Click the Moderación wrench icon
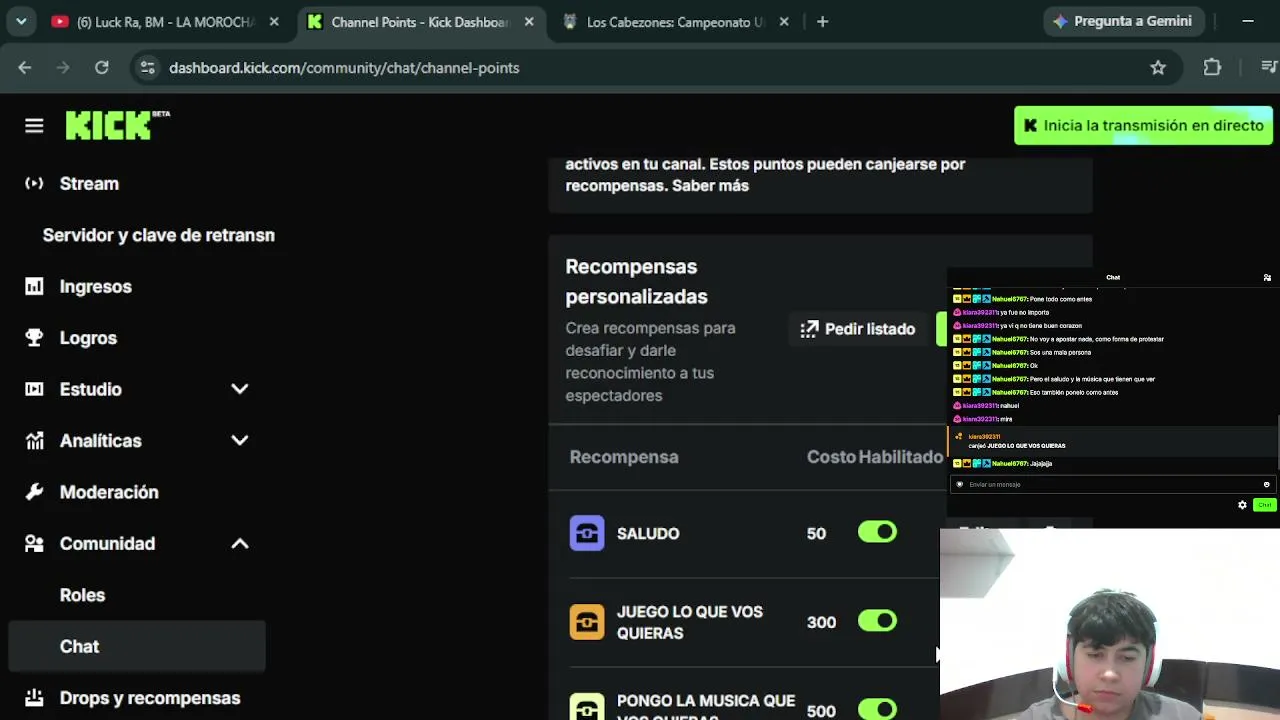Viewport: 1280px width, 720px height. pyautogui.click(x=34, y=492)
